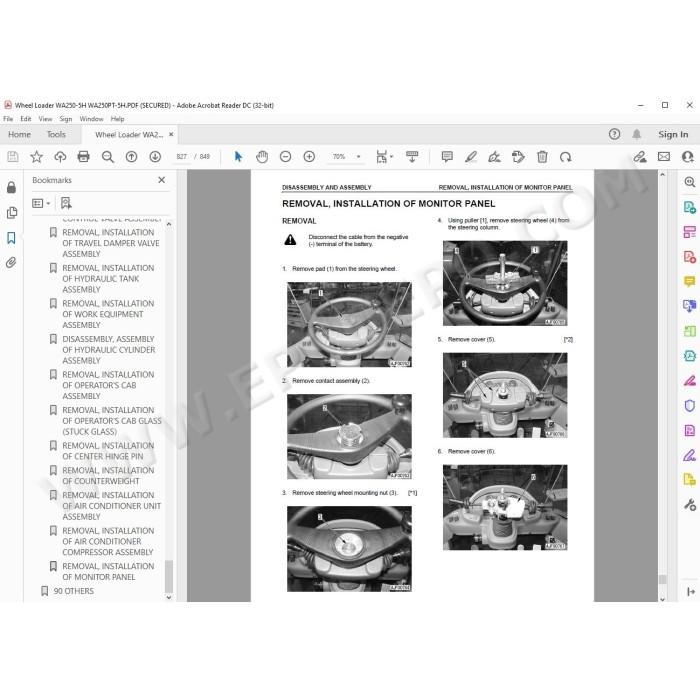Open bookmark Removal, Installation of Monitor Panel

coord(108,571)
